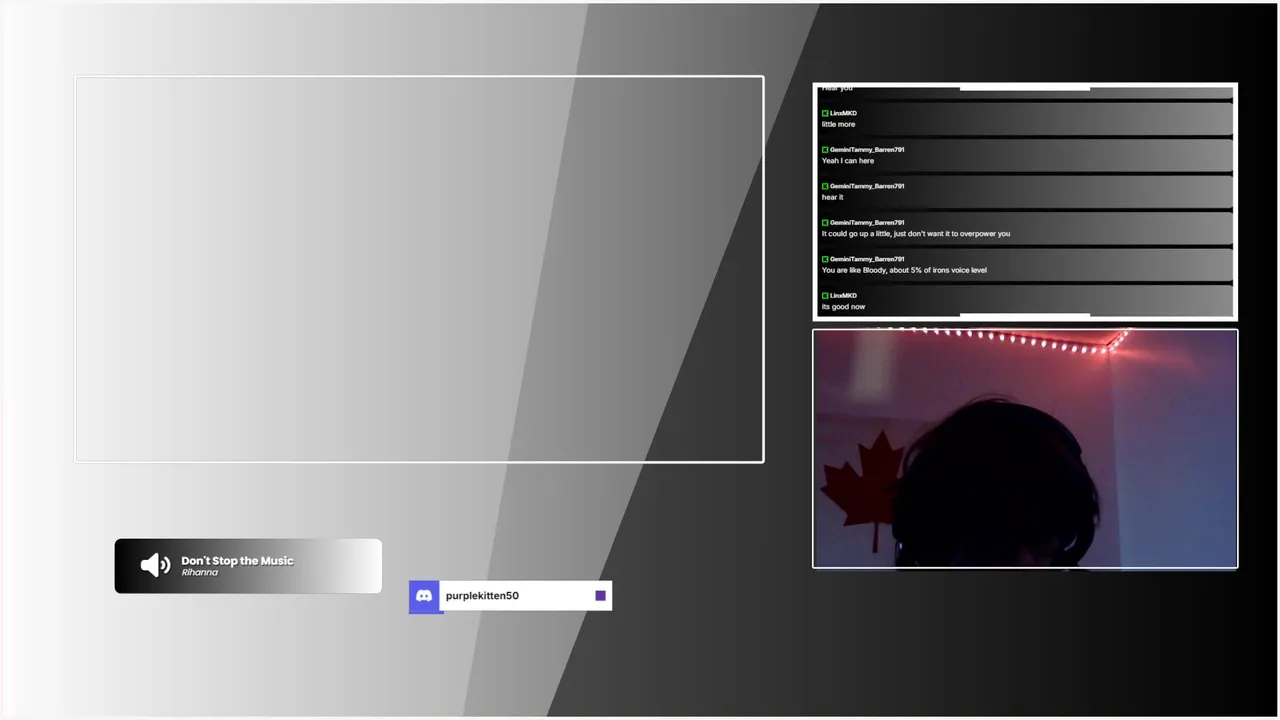Click the speaker icon in the music widget
Viewport: 1280px width, 720px height.
point(156,566)
